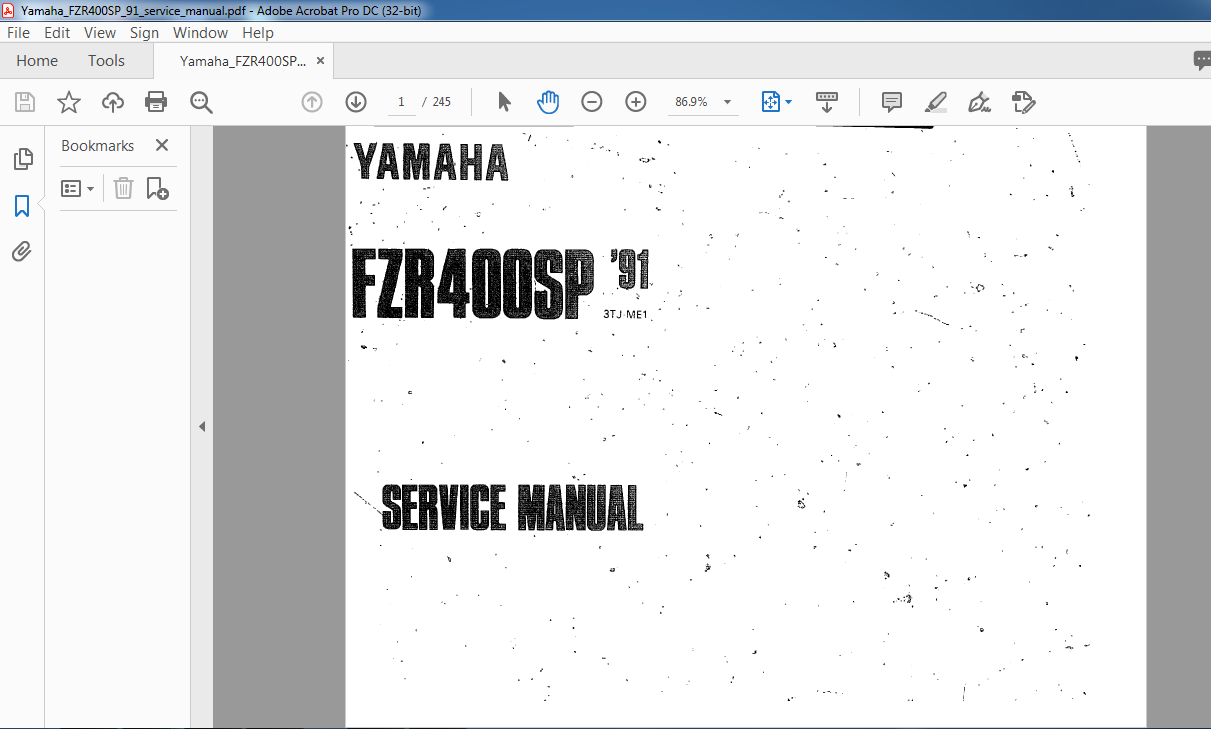
Task: Select the Yamaha_FZR400SP document tab
Action: pyautogui.click(x=243, y=61)
